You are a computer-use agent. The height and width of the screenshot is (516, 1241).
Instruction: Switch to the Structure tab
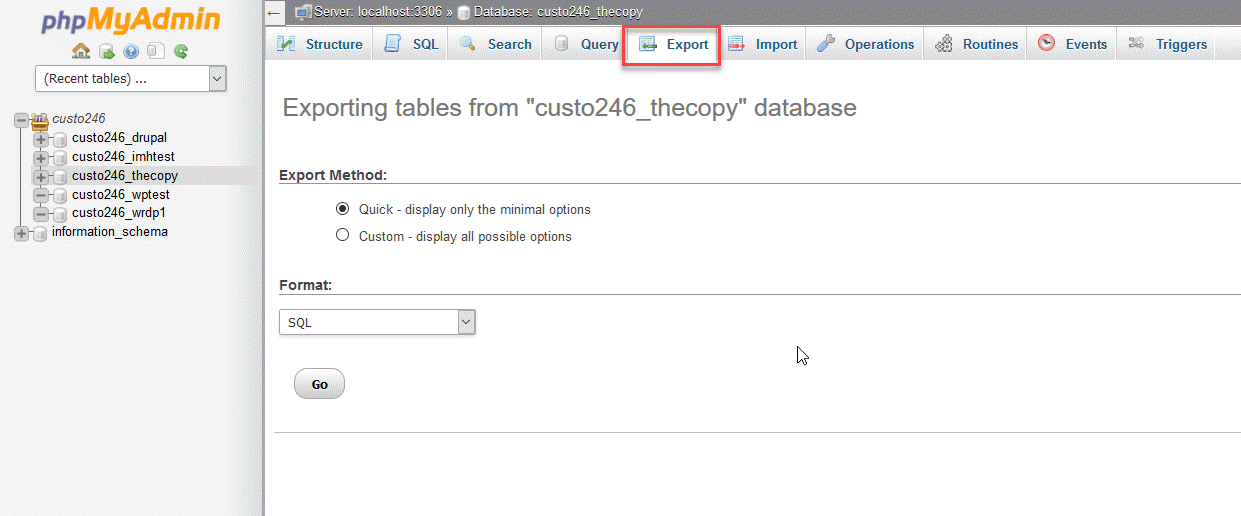pos(320,44)
